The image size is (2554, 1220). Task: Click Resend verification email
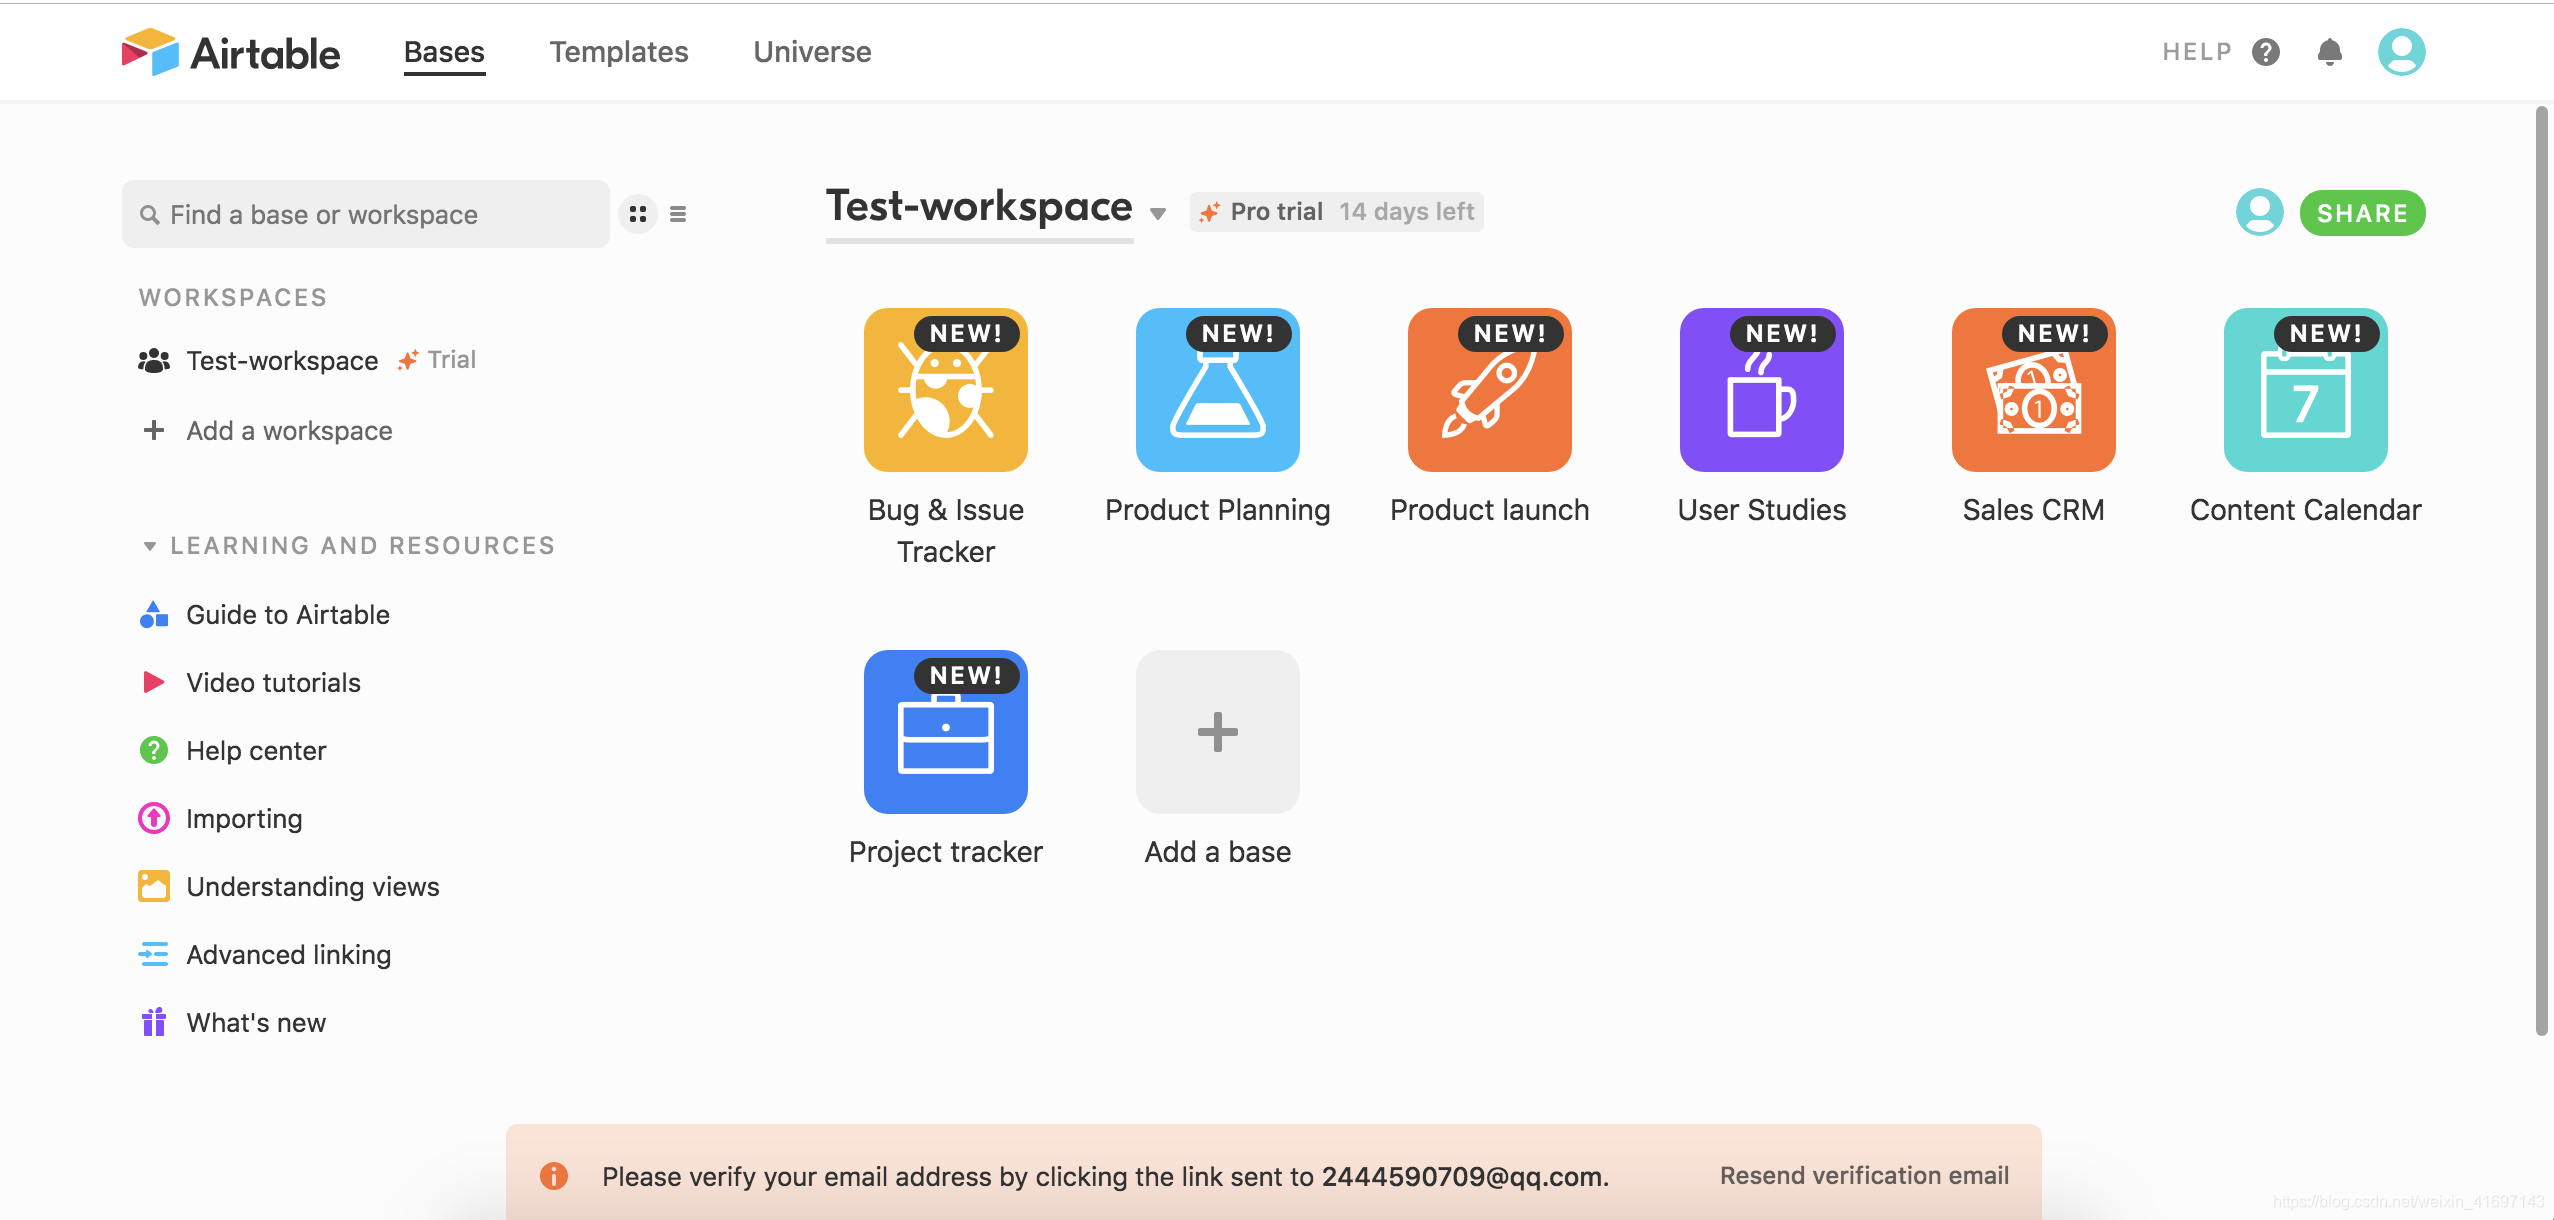pyautogui.click(x=1864, y=1176)
